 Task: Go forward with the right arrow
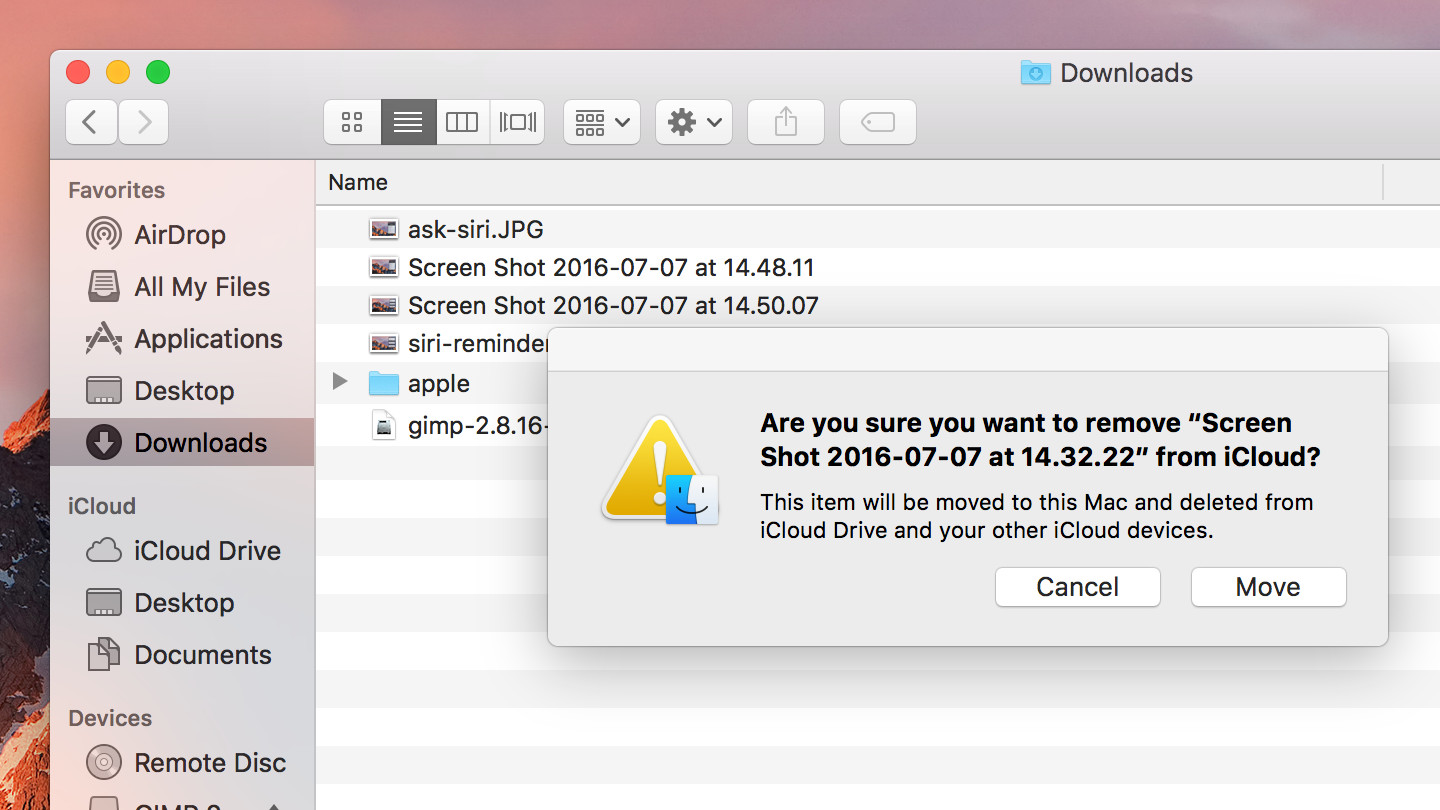[x=143, y=122]
